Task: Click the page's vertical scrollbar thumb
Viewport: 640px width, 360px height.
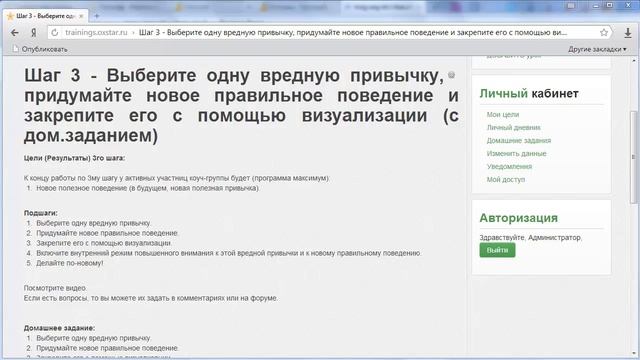Action: 633,157
